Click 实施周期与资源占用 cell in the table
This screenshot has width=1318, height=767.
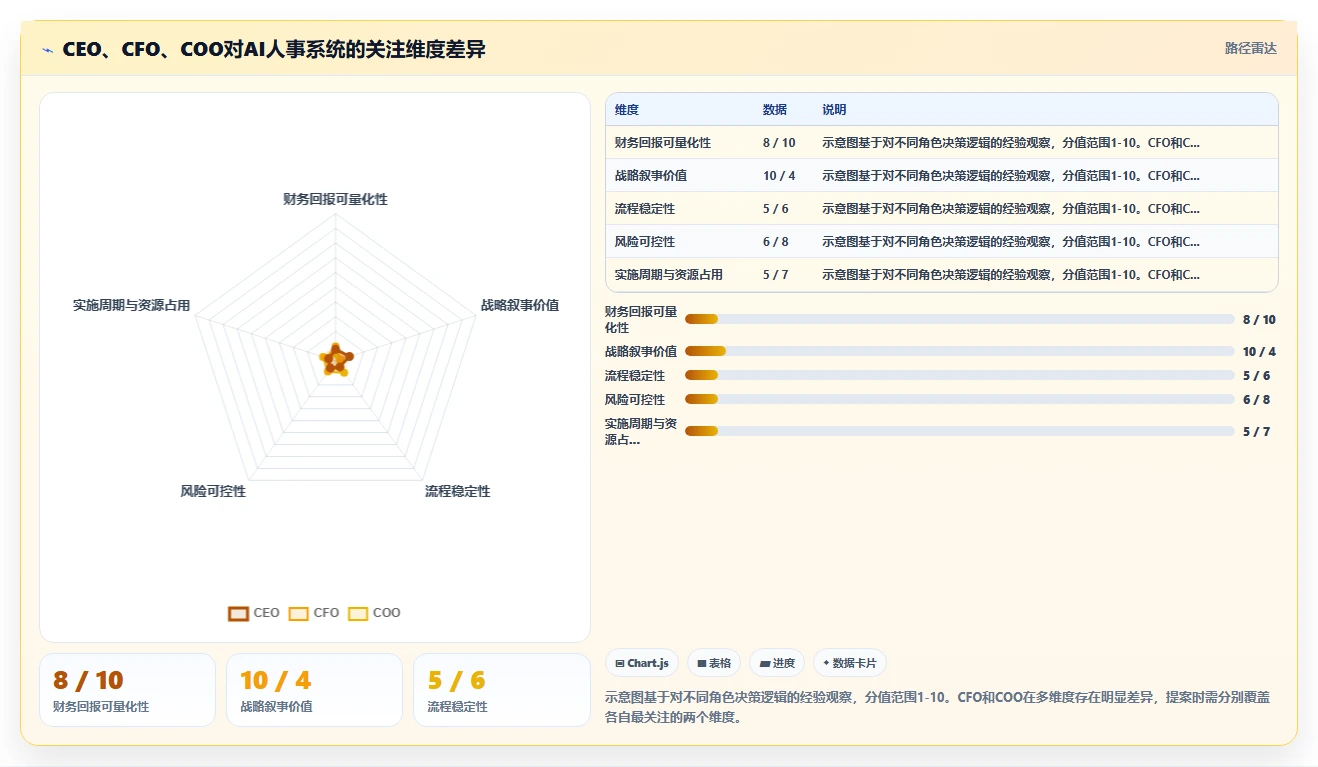[669, 275]
